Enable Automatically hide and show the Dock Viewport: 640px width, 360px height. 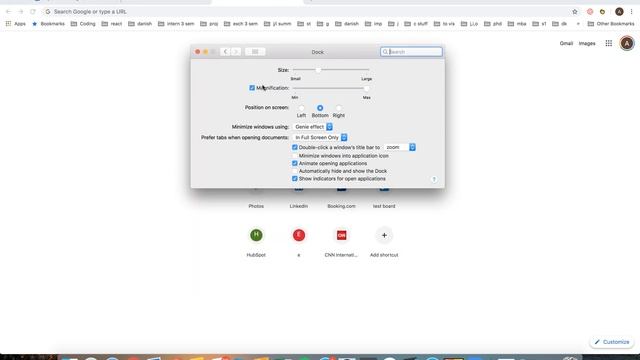click(295, 171)
